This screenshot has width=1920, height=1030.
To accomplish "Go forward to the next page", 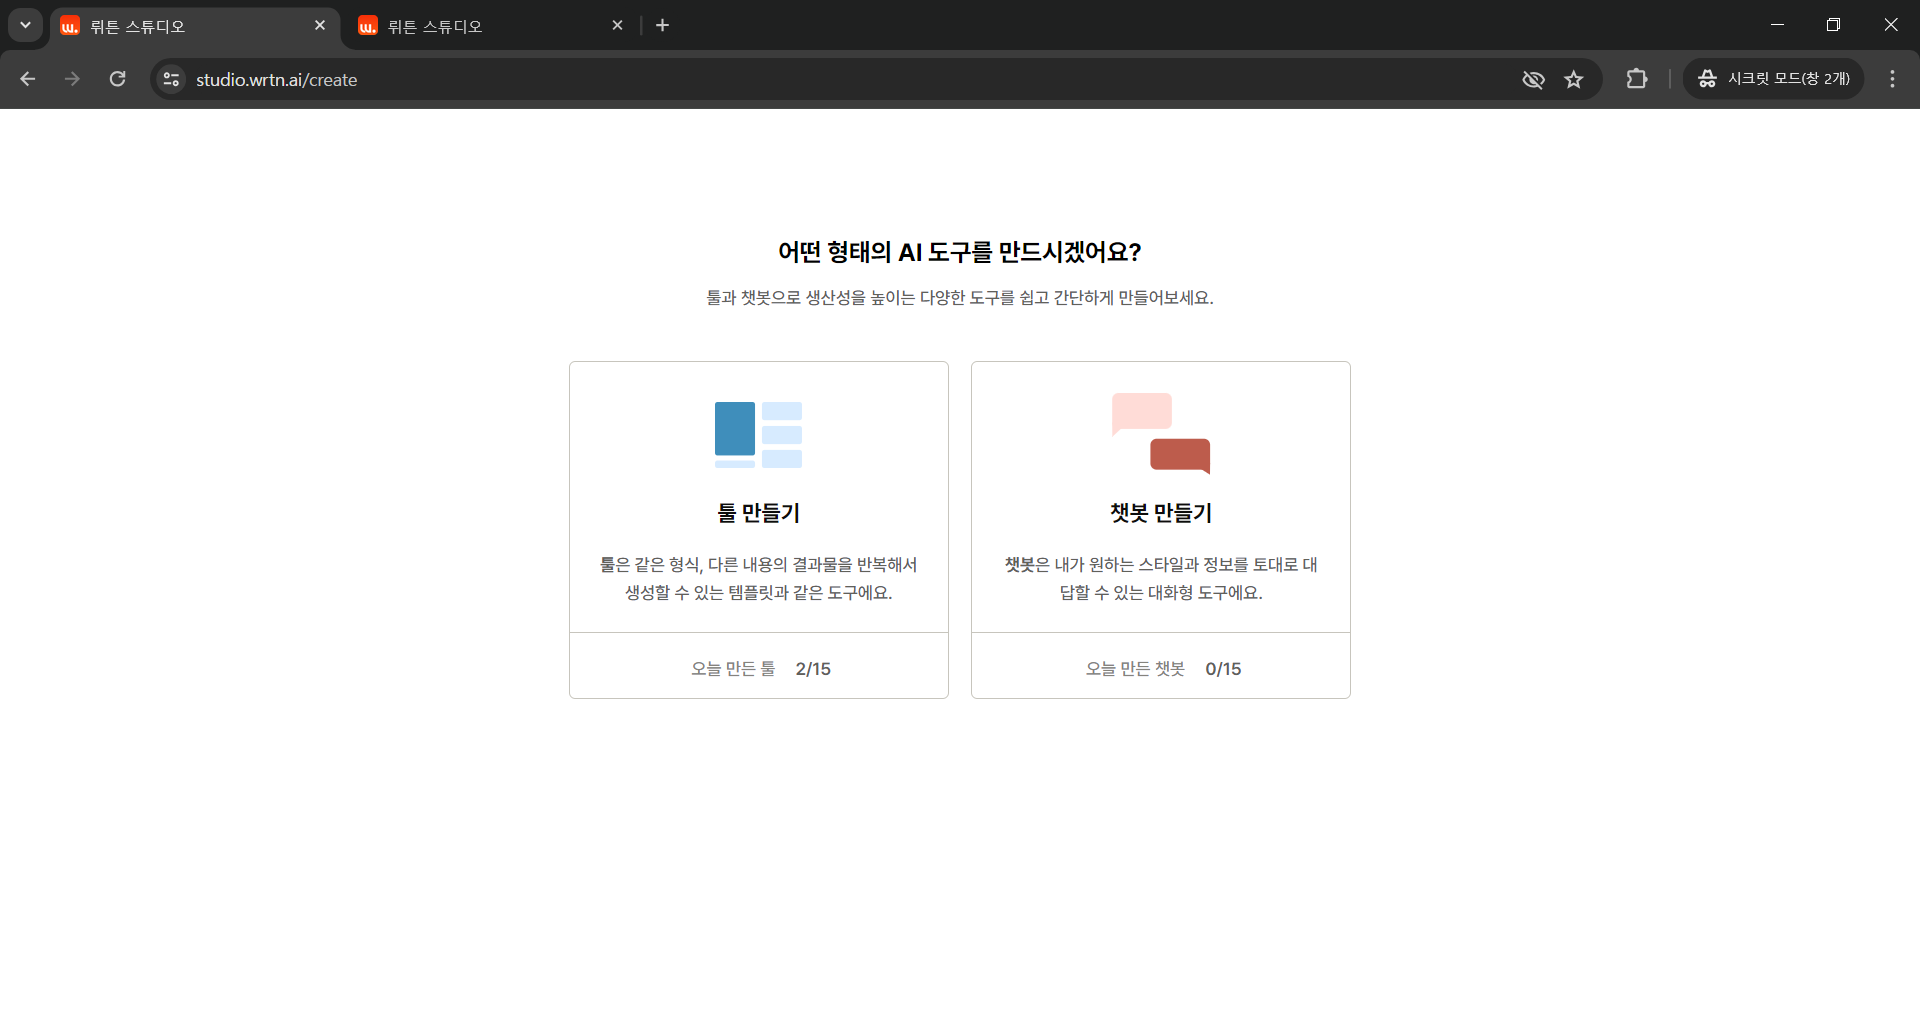I will [x=72, y=79].
